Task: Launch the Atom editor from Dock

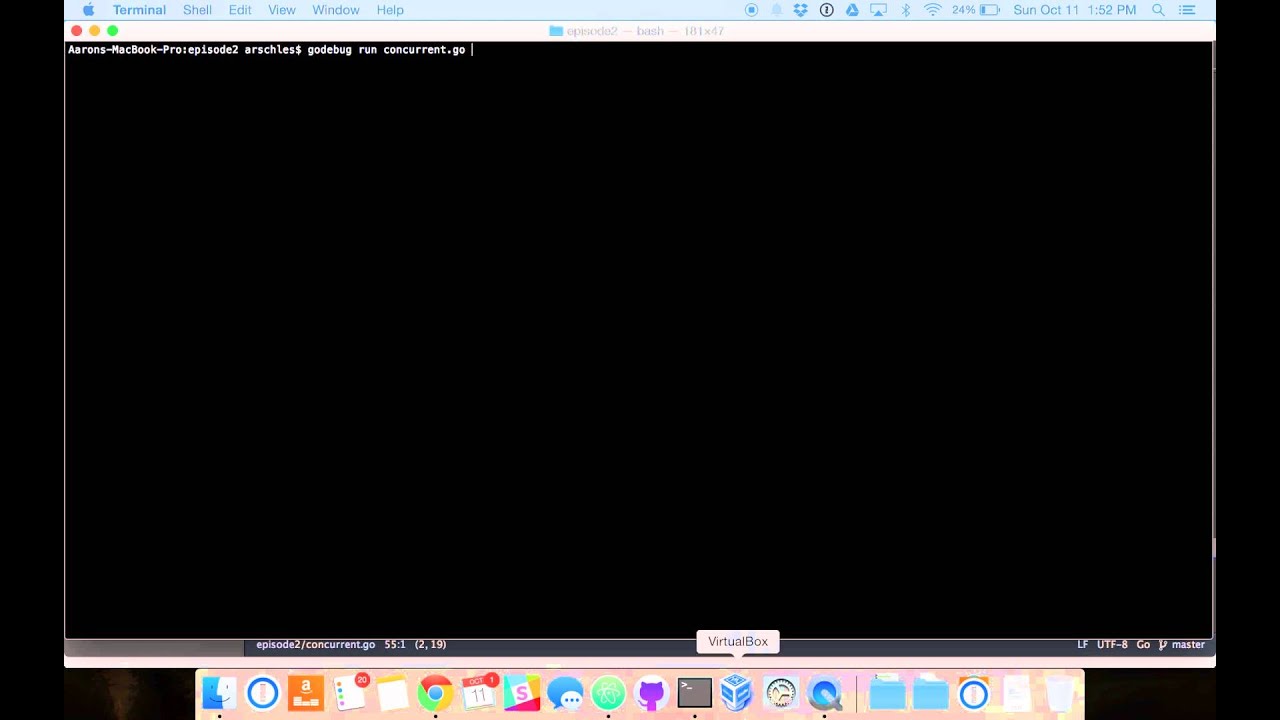Action: click(608, 693)
